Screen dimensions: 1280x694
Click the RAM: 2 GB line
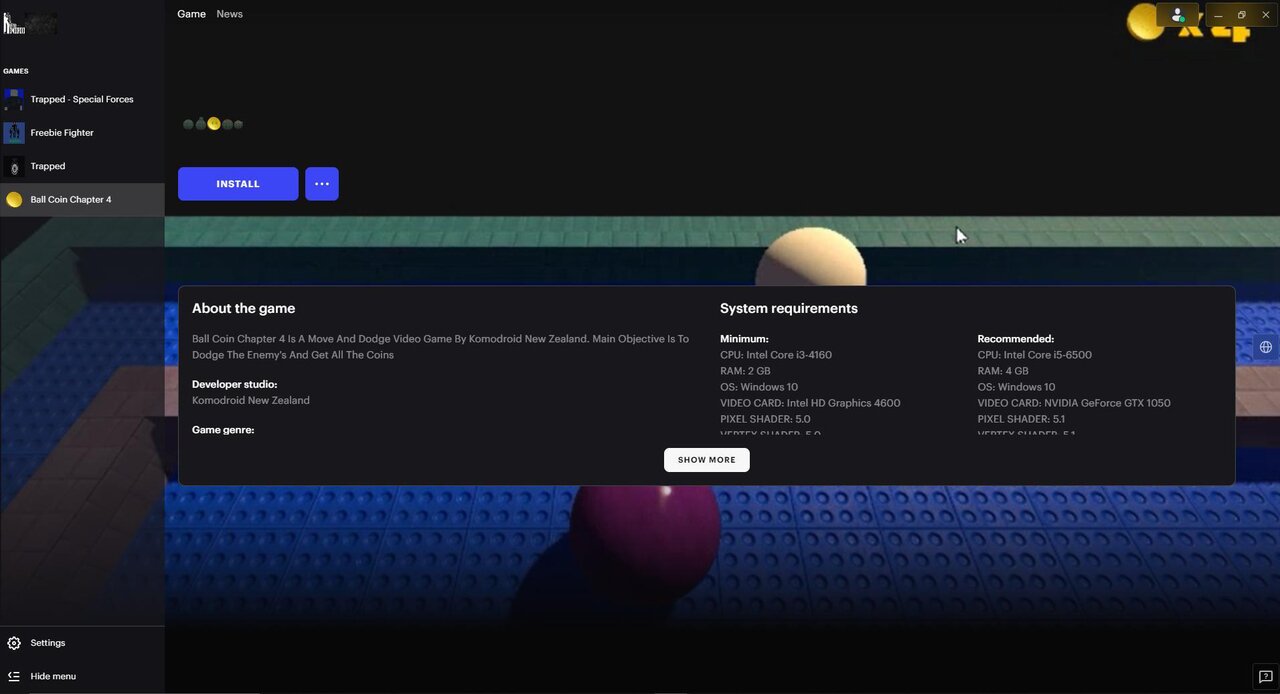coord(745,371)
